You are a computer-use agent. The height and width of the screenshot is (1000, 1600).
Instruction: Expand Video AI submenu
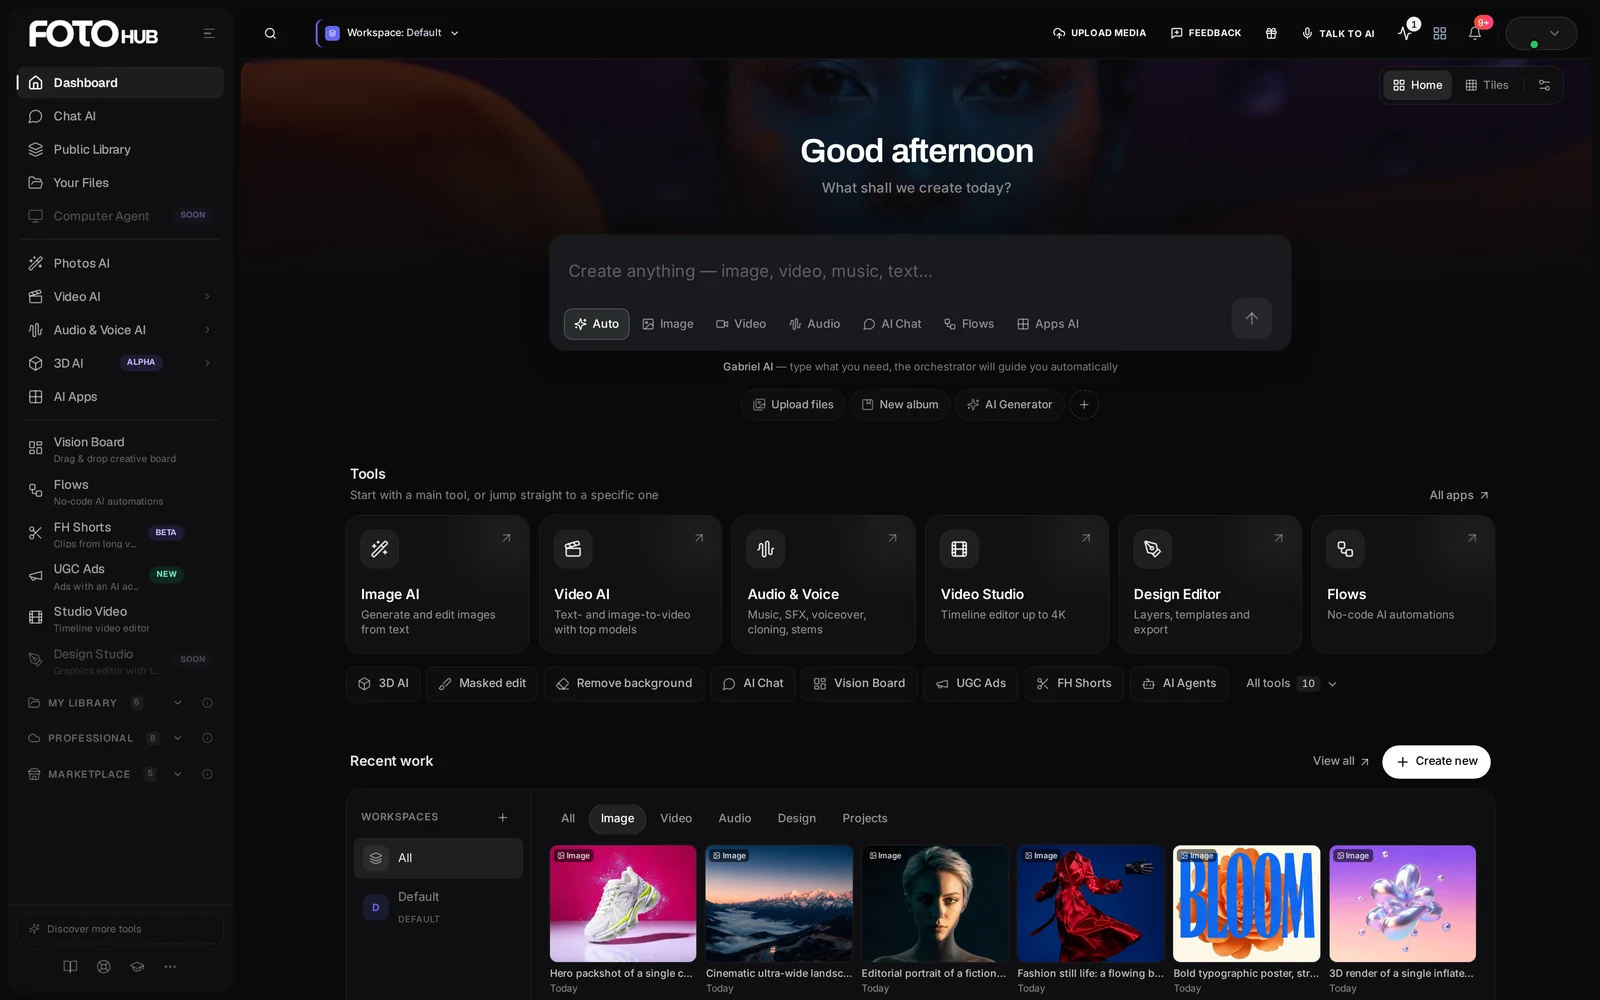(207, 297)
